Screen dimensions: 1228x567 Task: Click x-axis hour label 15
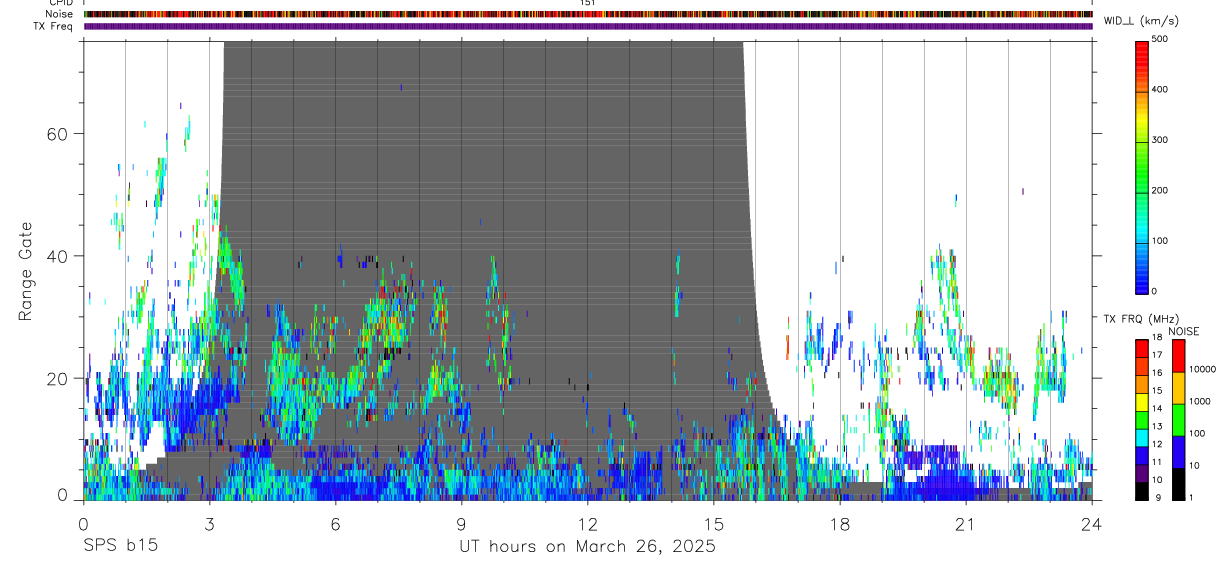pos(714,523)
